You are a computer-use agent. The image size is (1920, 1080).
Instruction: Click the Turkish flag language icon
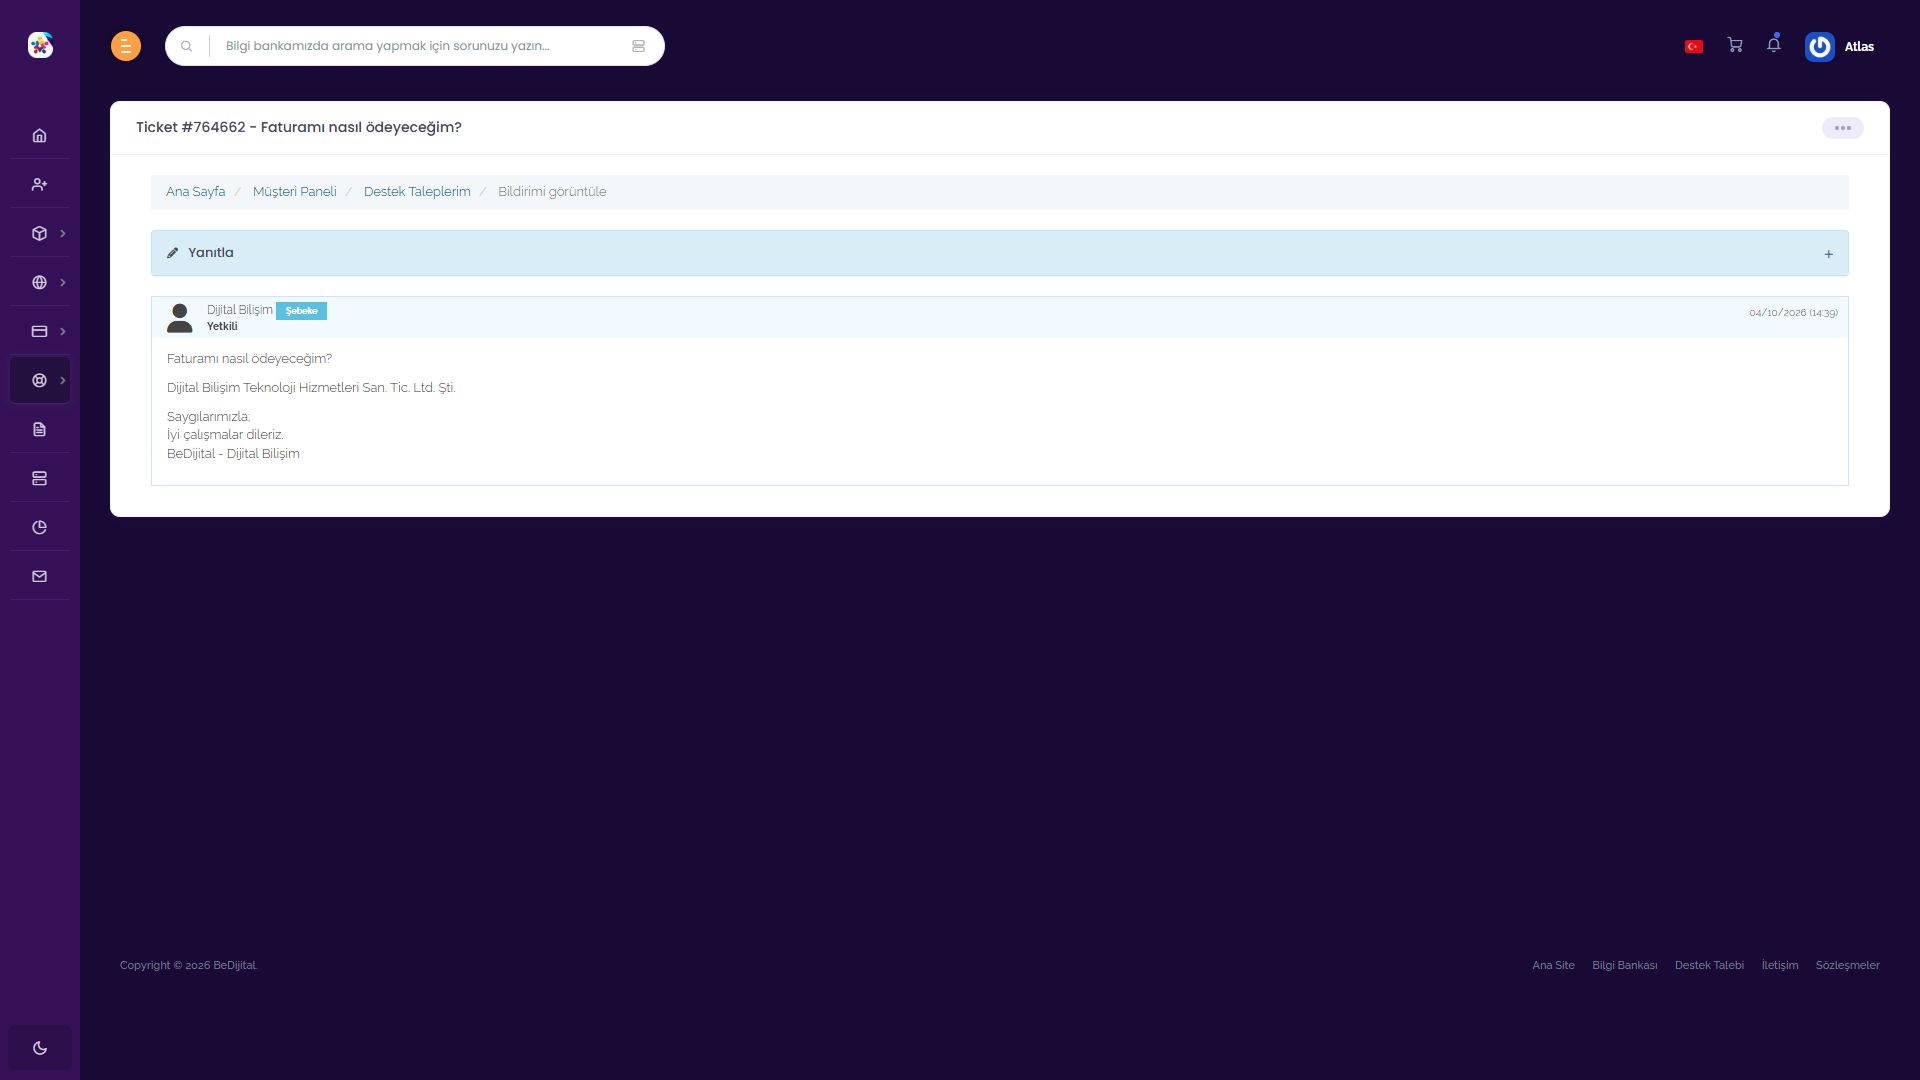[x=1694, y=46]
